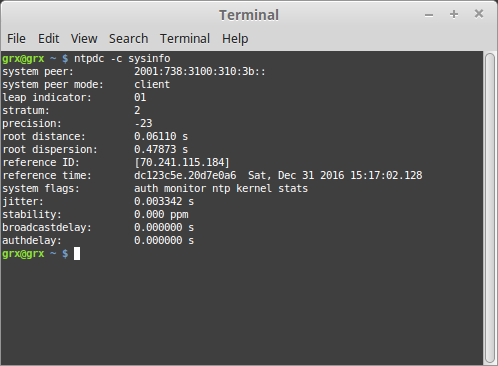
Task: Open the File menu
Action: 16,39
